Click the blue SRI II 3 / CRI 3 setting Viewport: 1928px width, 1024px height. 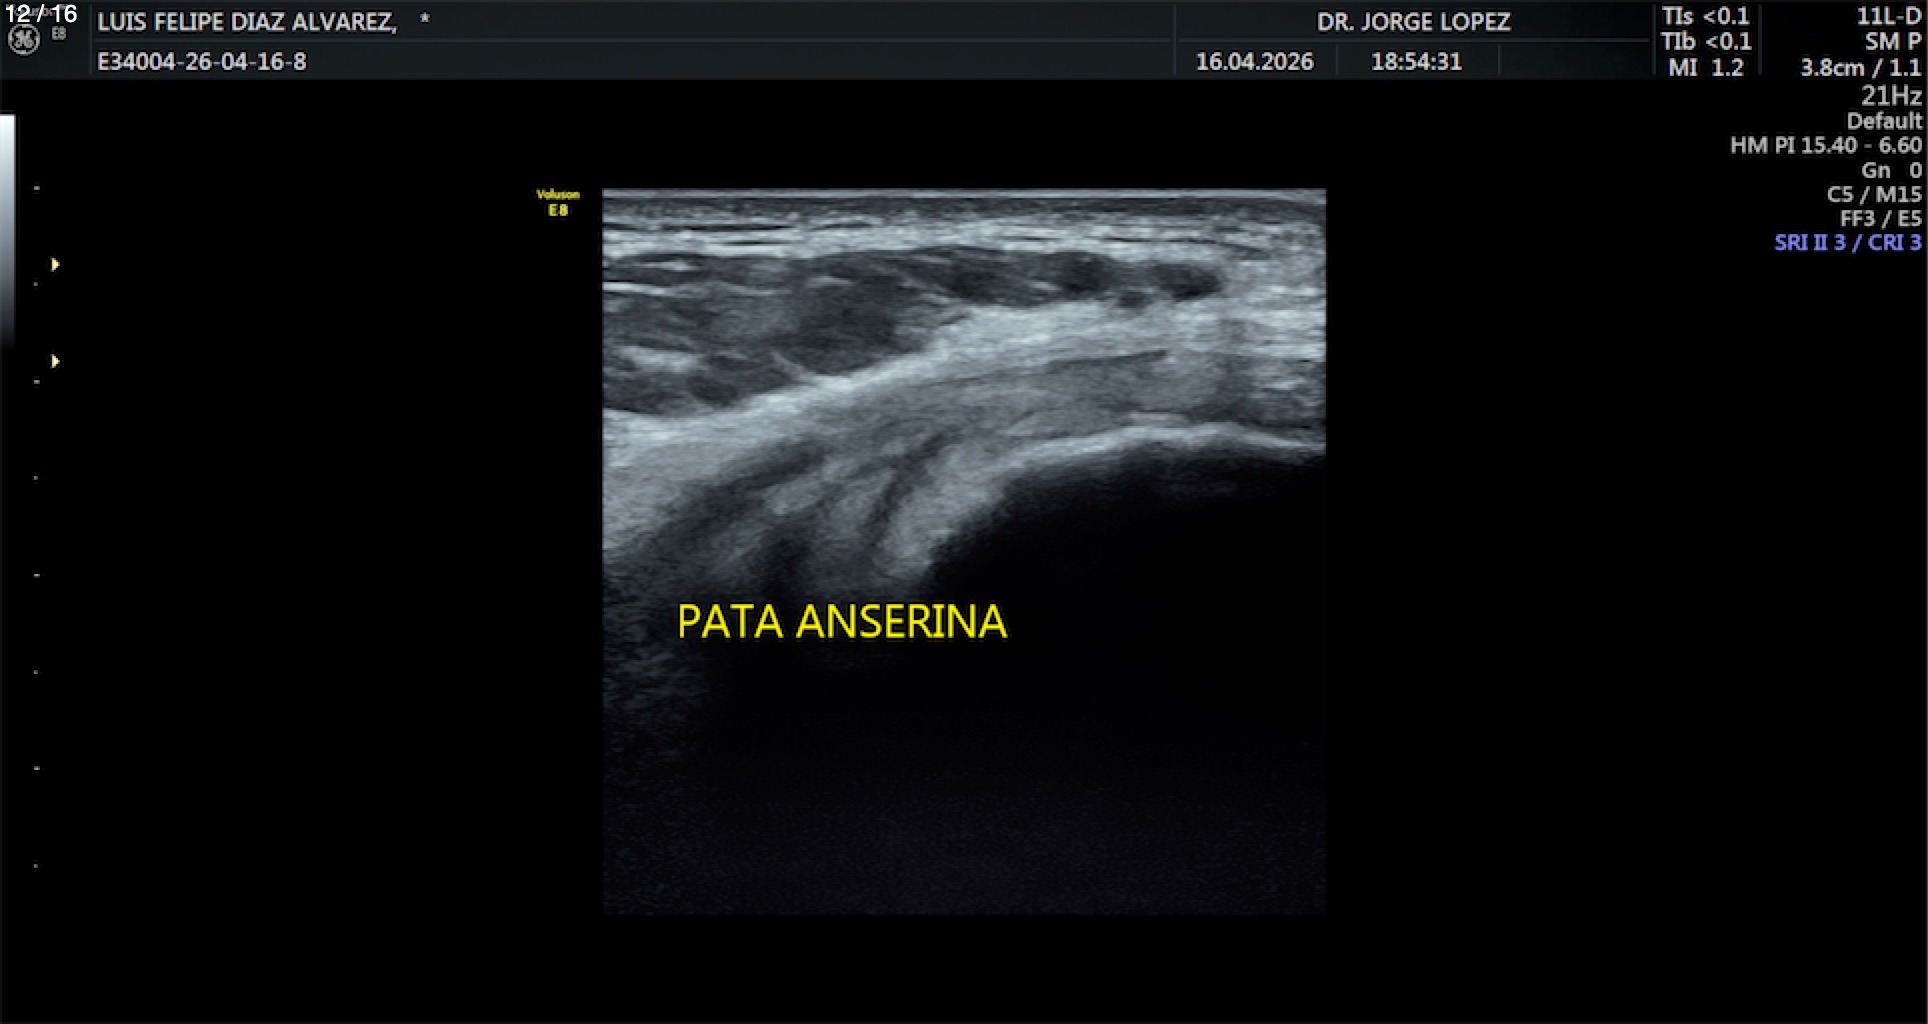(1847, 243)
